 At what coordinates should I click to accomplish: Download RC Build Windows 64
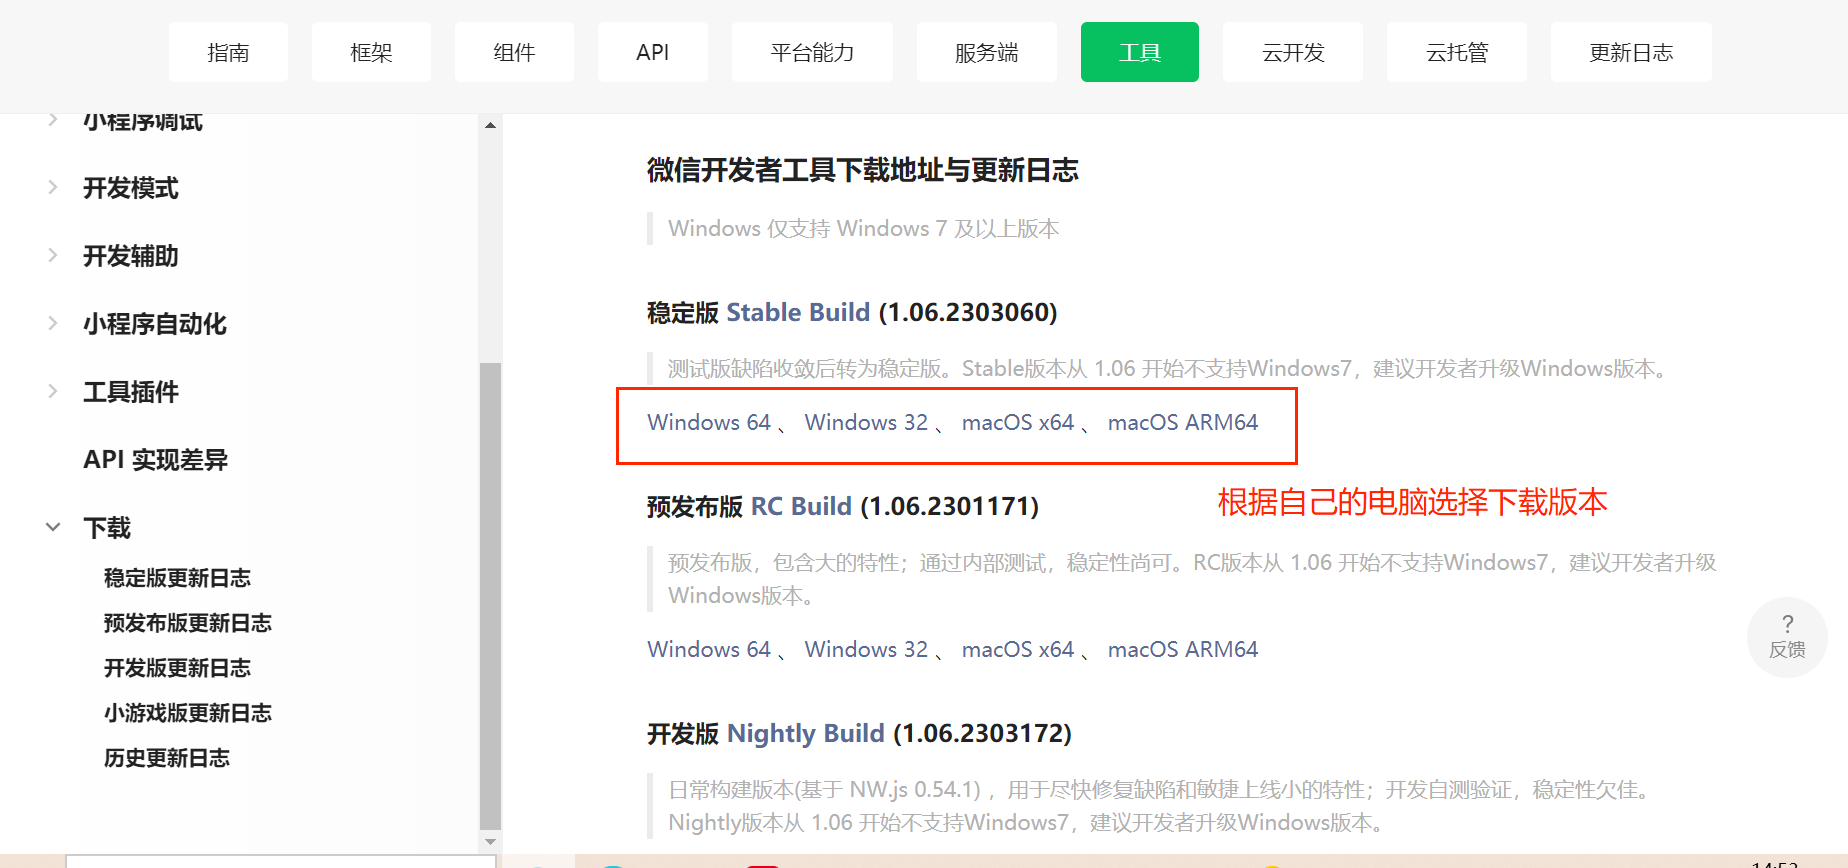(709, 649)
